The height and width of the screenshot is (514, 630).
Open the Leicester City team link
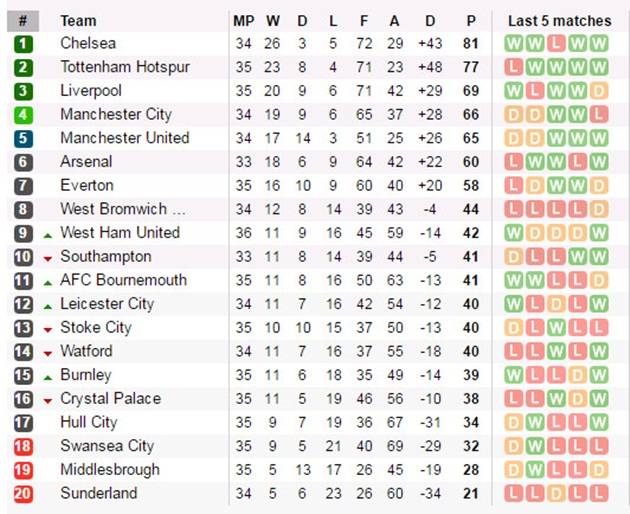tap(107, 304)
